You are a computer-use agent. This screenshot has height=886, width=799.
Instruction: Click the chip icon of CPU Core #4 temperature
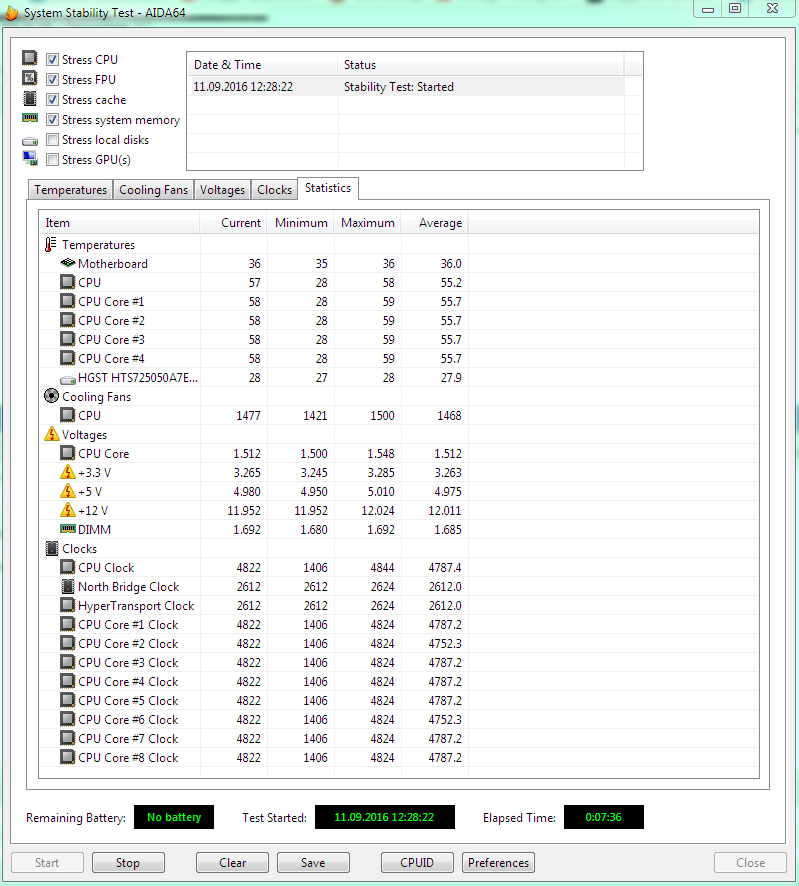(68, 358)
